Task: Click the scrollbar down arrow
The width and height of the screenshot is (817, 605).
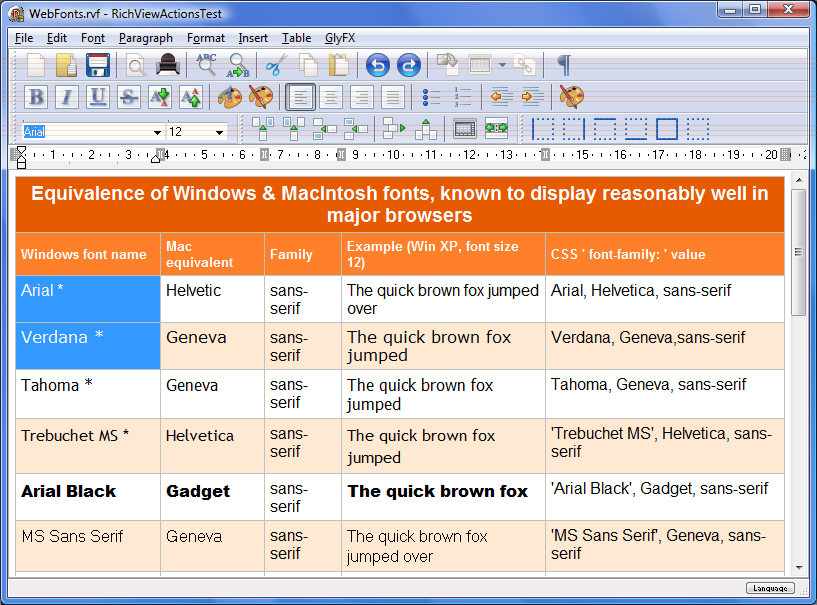Action: tap(798, 568)
